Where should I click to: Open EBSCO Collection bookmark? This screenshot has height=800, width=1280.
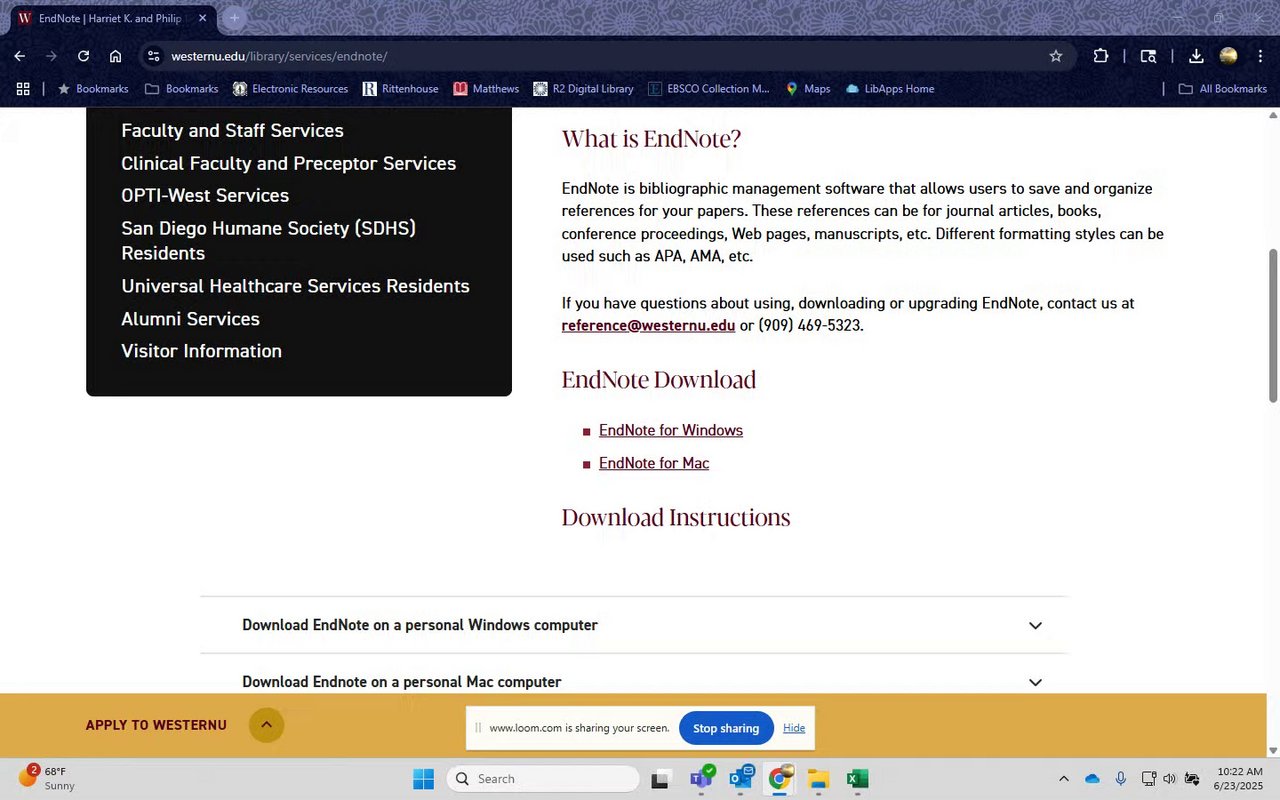(x=709, y=89)
